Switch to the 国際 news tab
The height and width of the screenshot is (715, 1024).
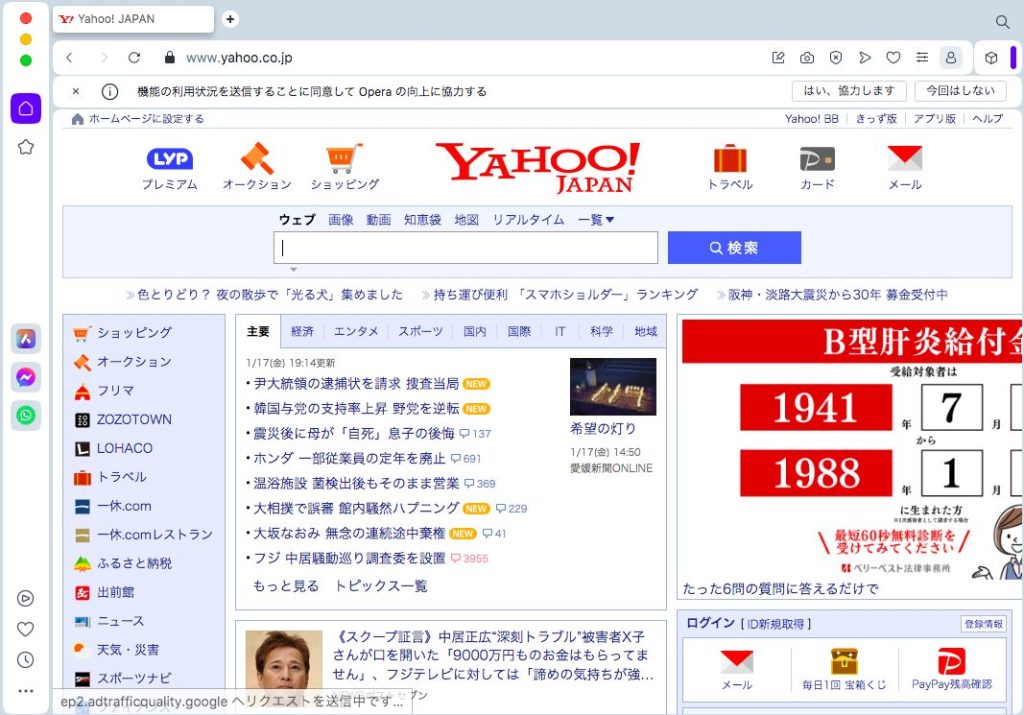519,332
